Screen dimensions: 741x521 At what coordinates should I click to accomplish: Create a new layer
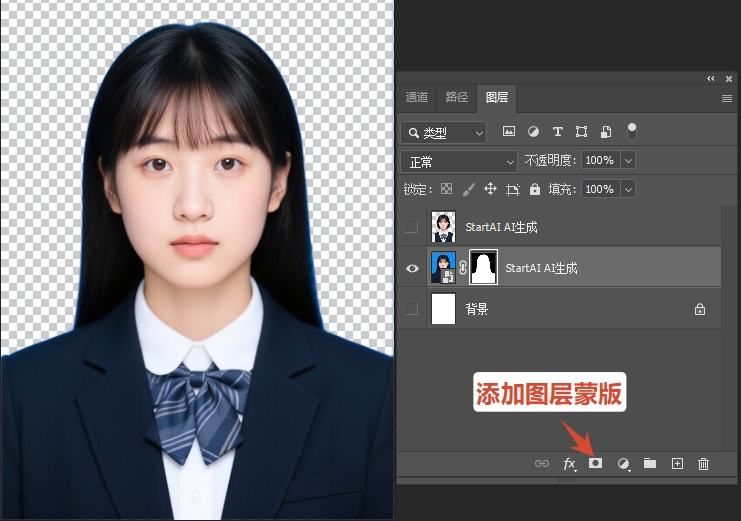pyautogui.click(x=677, y=463)
